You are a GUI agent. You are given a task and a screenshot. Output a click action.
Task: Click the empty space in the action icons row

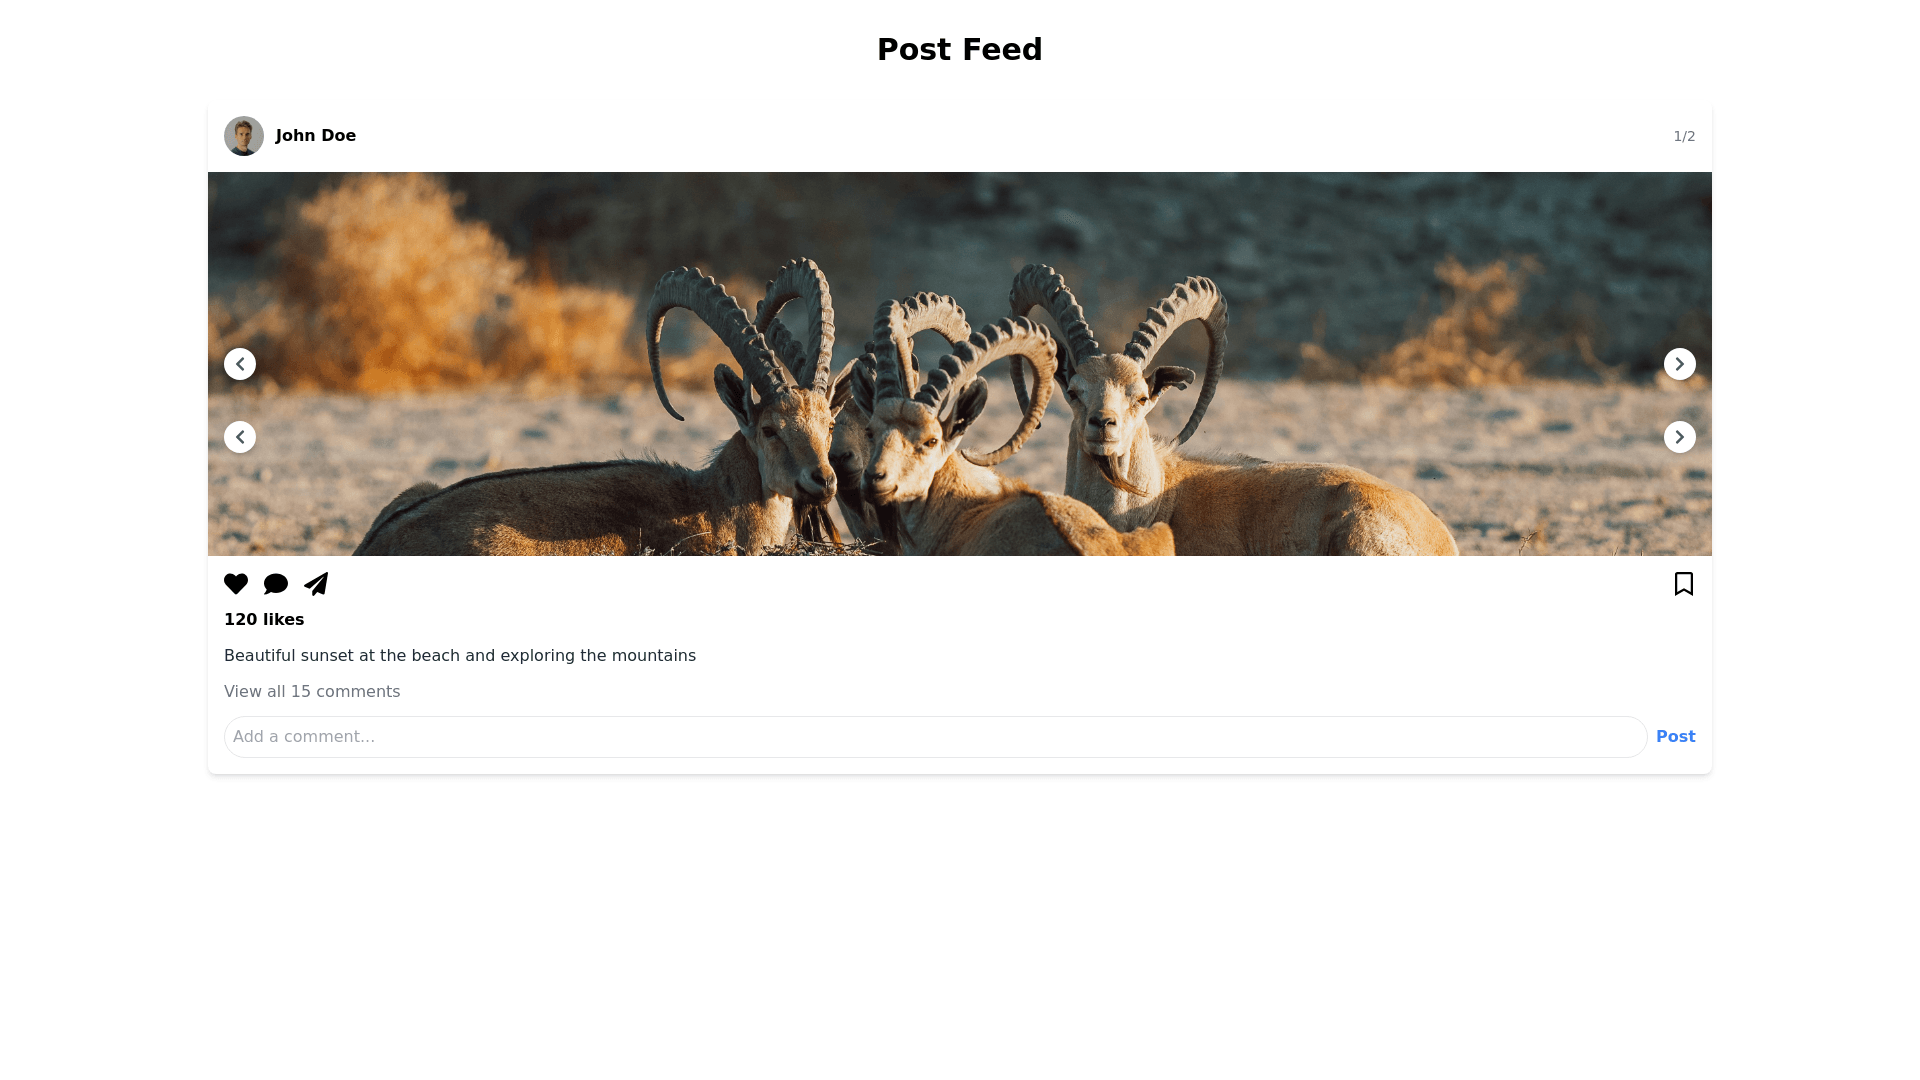click(x=1000, y=584)
